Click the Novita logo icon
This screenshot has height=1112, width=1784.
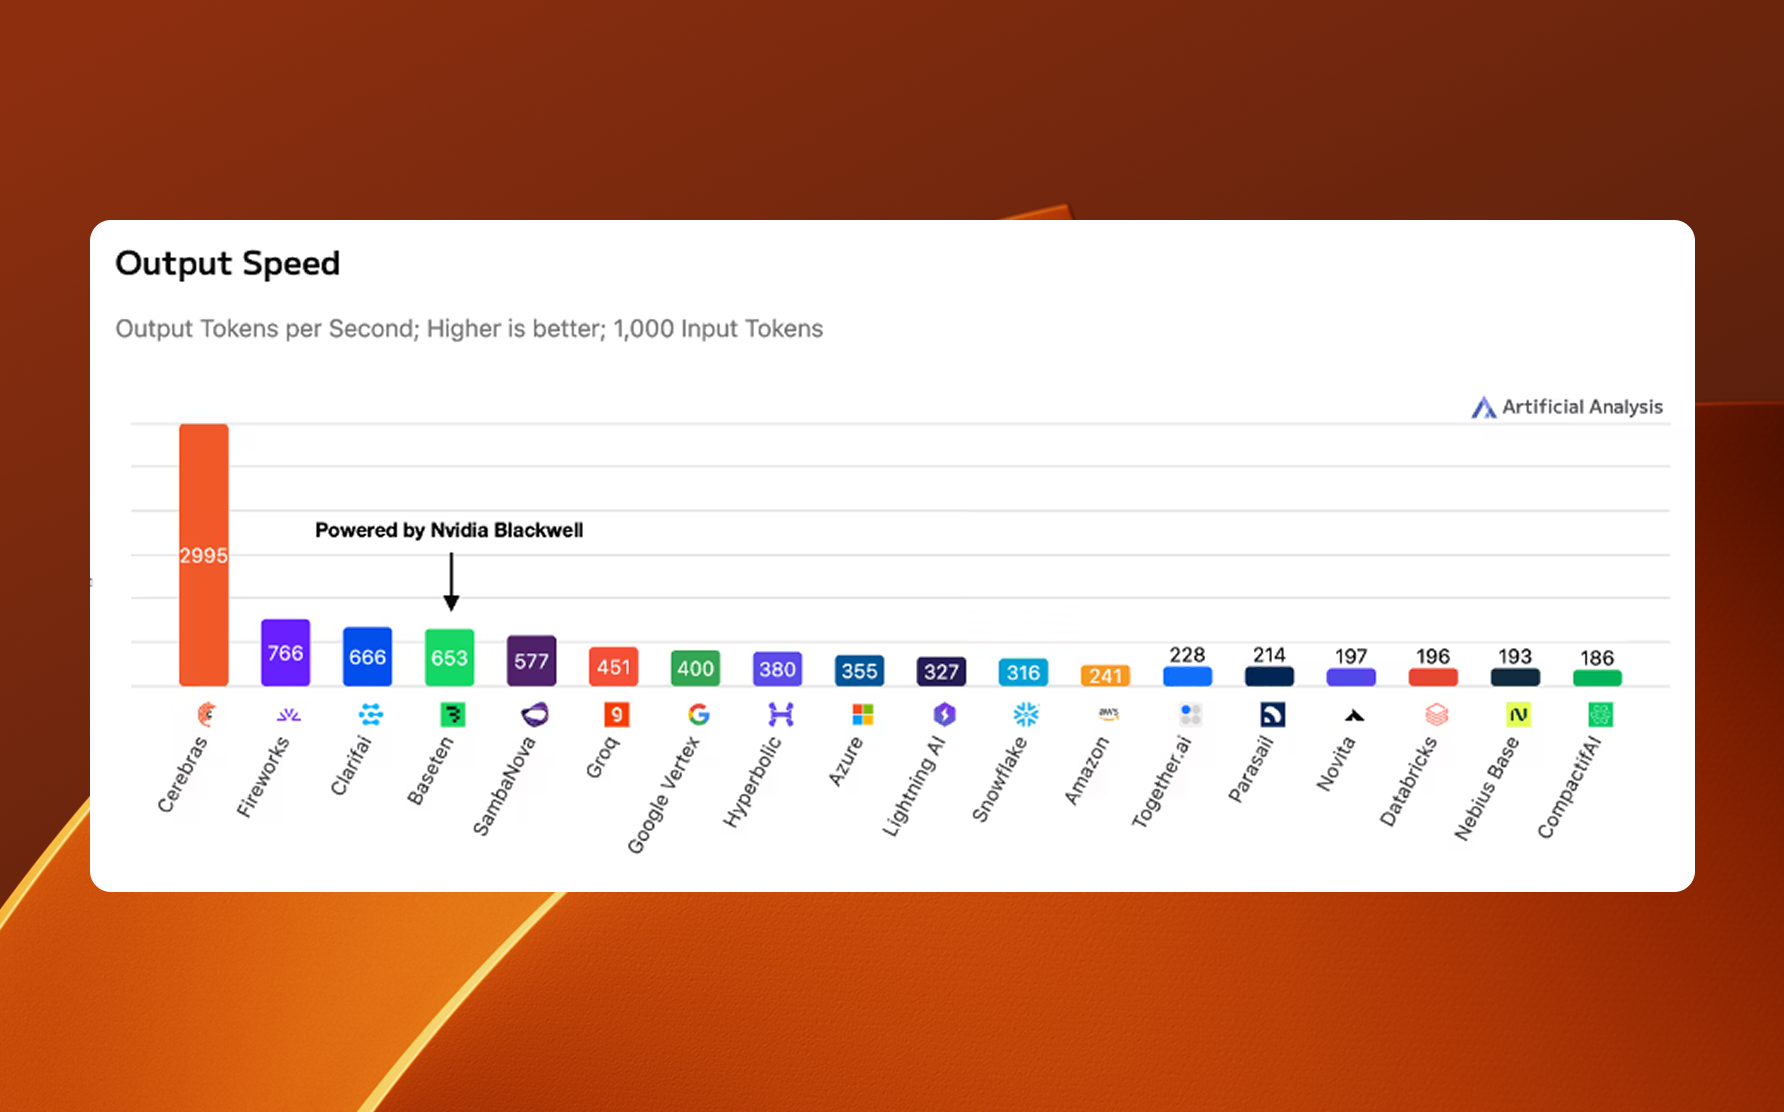(x=1354, y=715)
